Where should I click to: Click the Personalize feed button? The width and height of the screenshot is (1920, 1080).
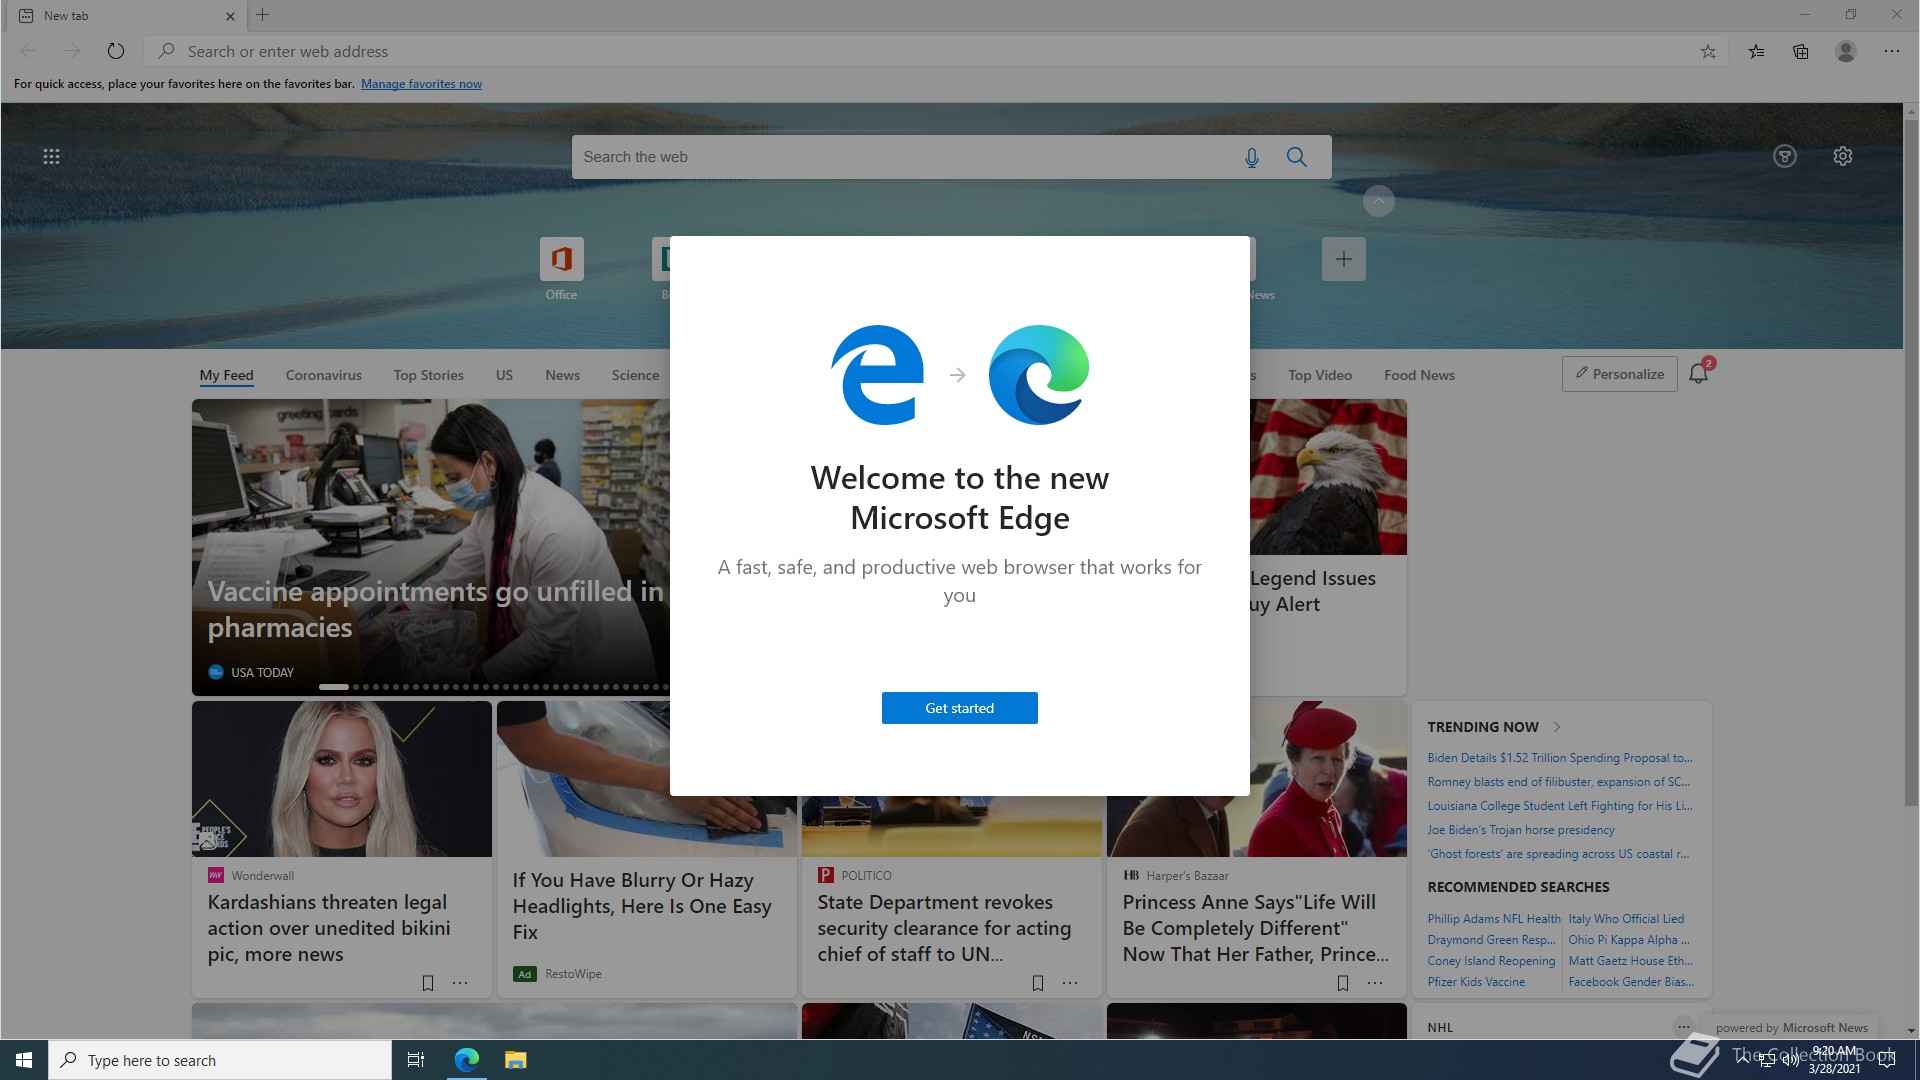(1619, 374)
